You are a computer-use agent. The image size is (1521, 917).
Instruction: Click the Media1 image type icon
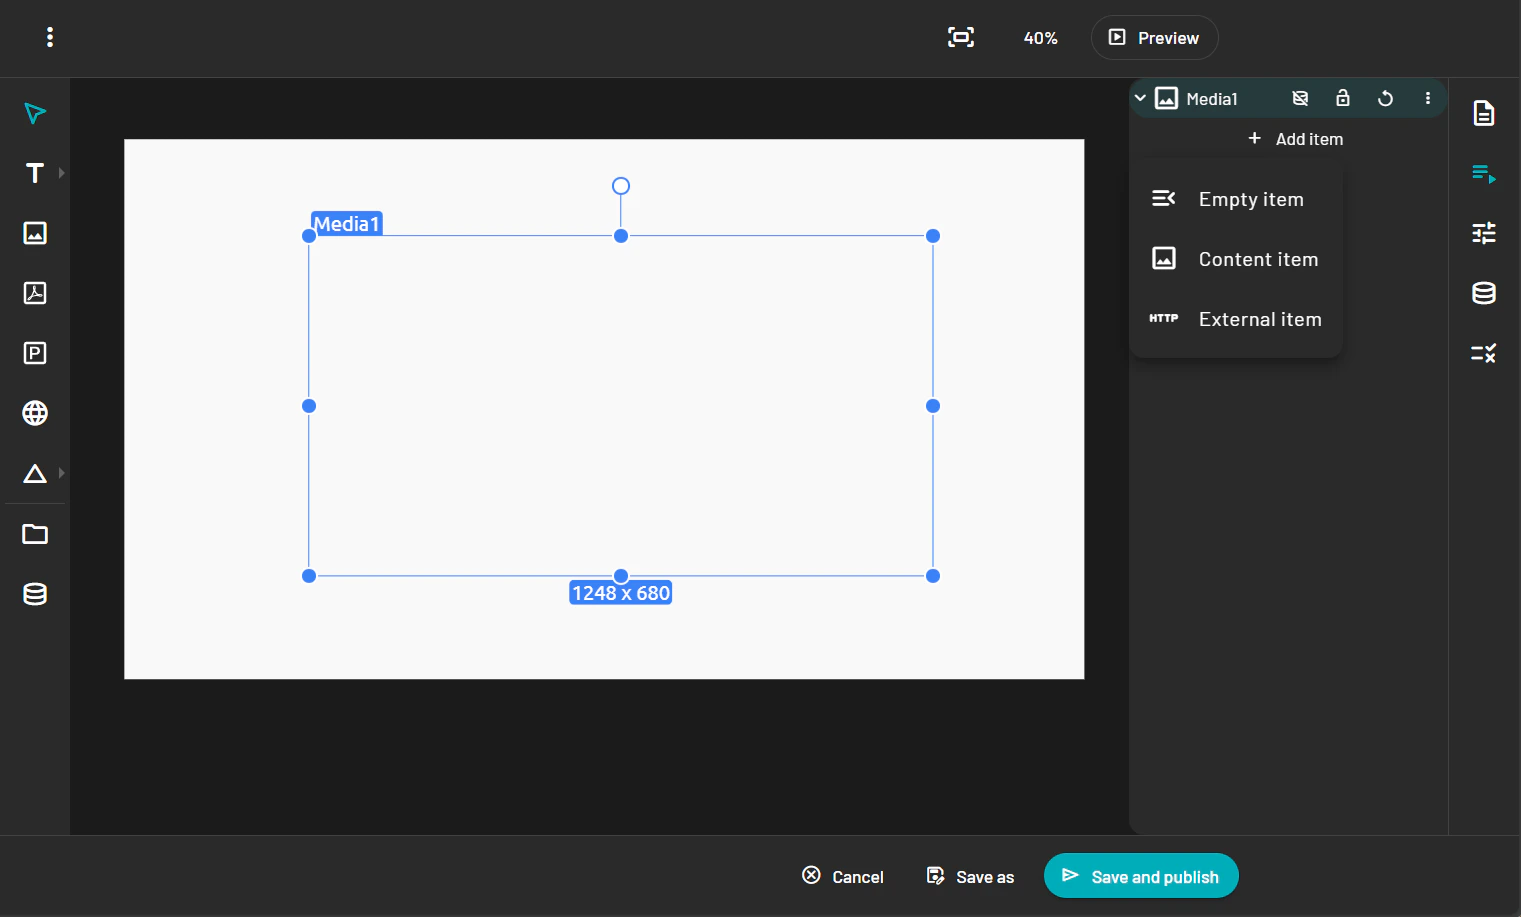tap(1166, 98)
